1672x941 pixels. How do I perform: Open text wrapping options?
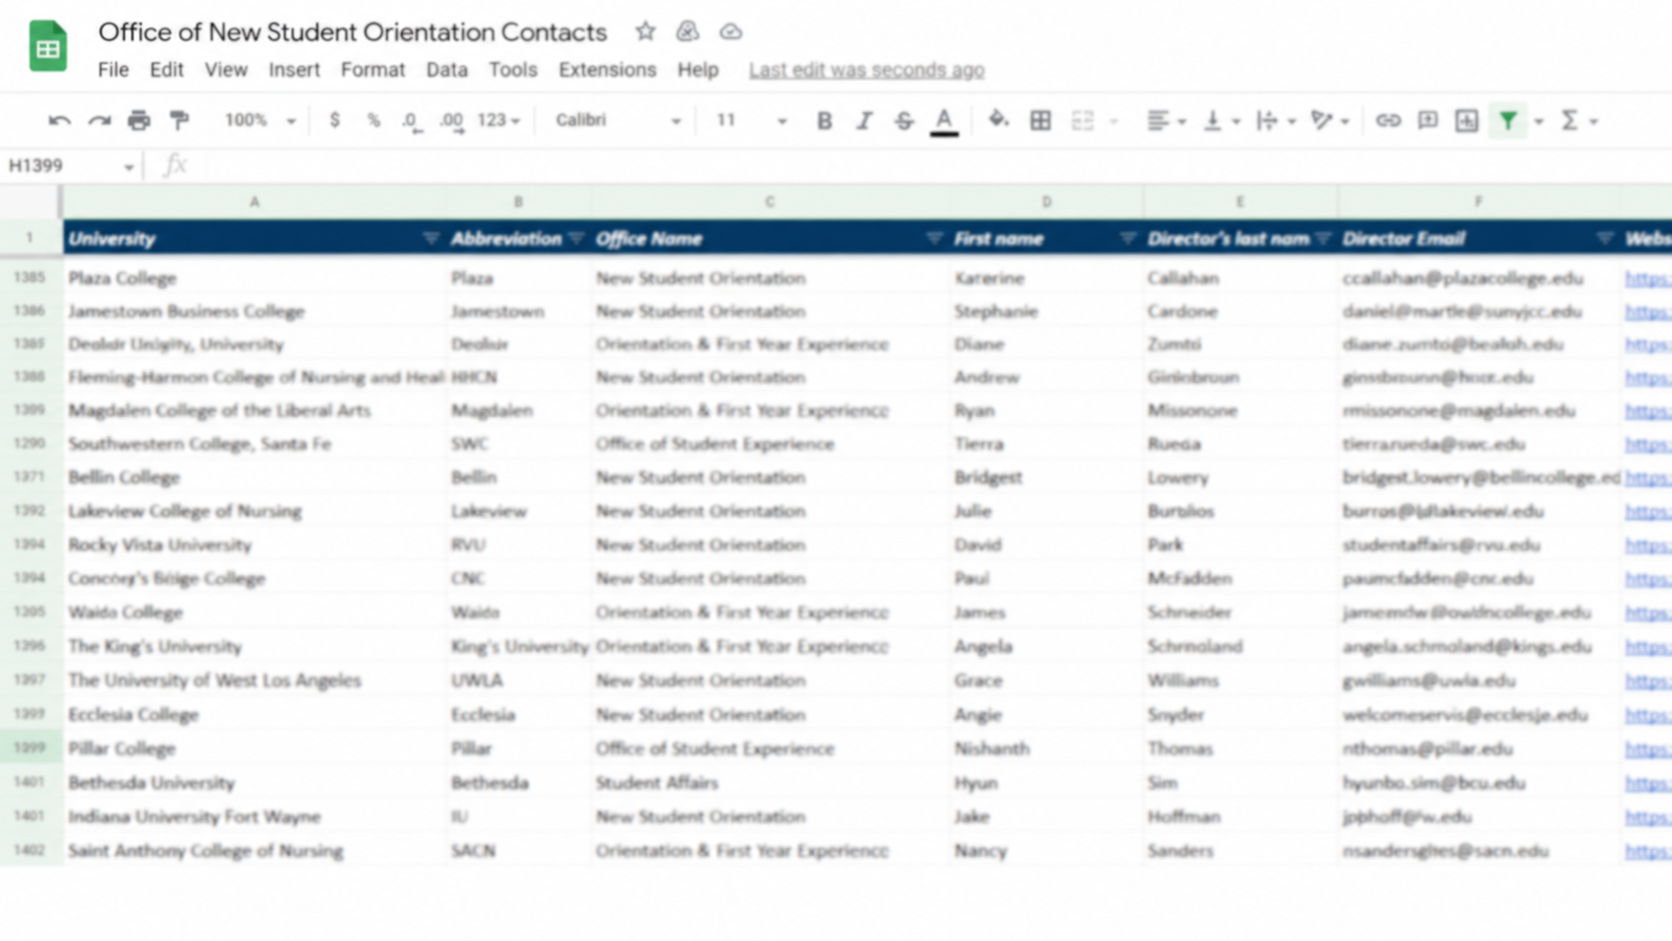(x=1276, y=121)
